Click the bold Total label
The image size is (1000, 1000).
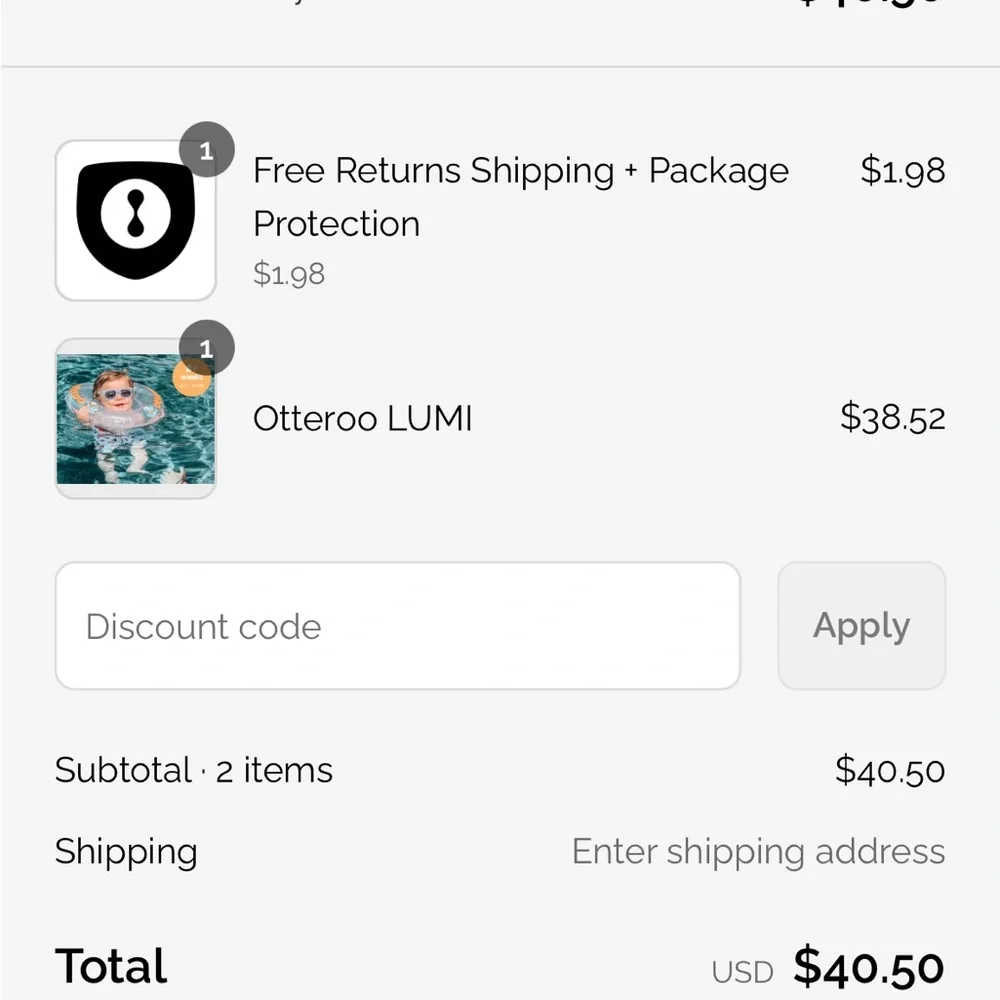point(111,966)
